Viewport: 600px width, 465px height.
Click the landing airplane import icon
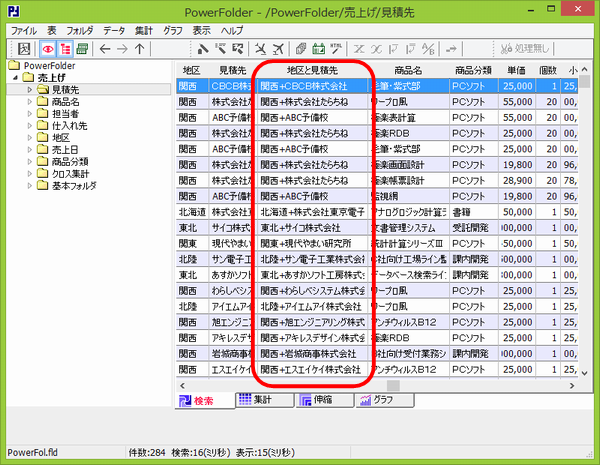pos(261,49)
